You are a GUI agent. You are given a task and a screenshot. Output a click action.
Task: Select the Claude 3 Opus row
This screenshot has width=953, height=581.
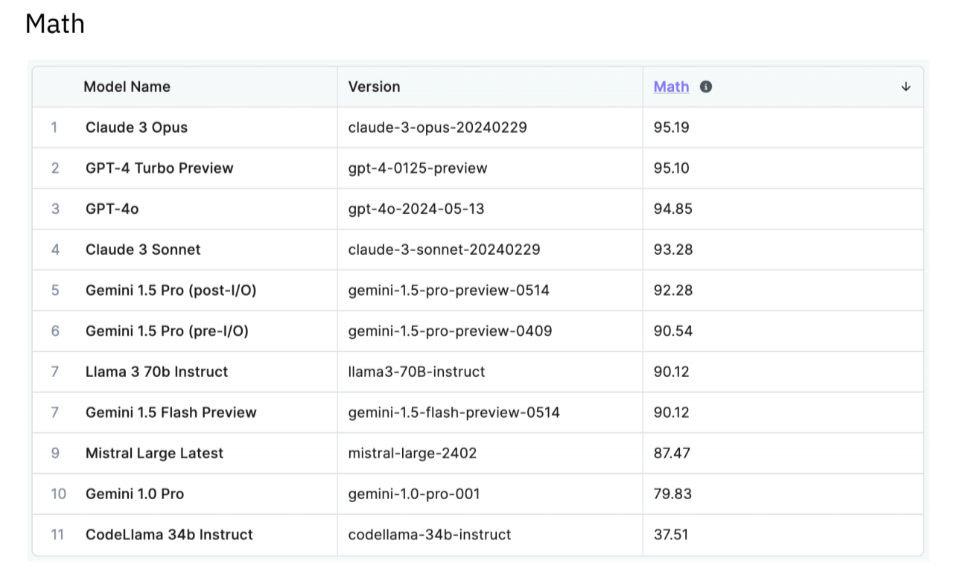(x=478, y=128)
